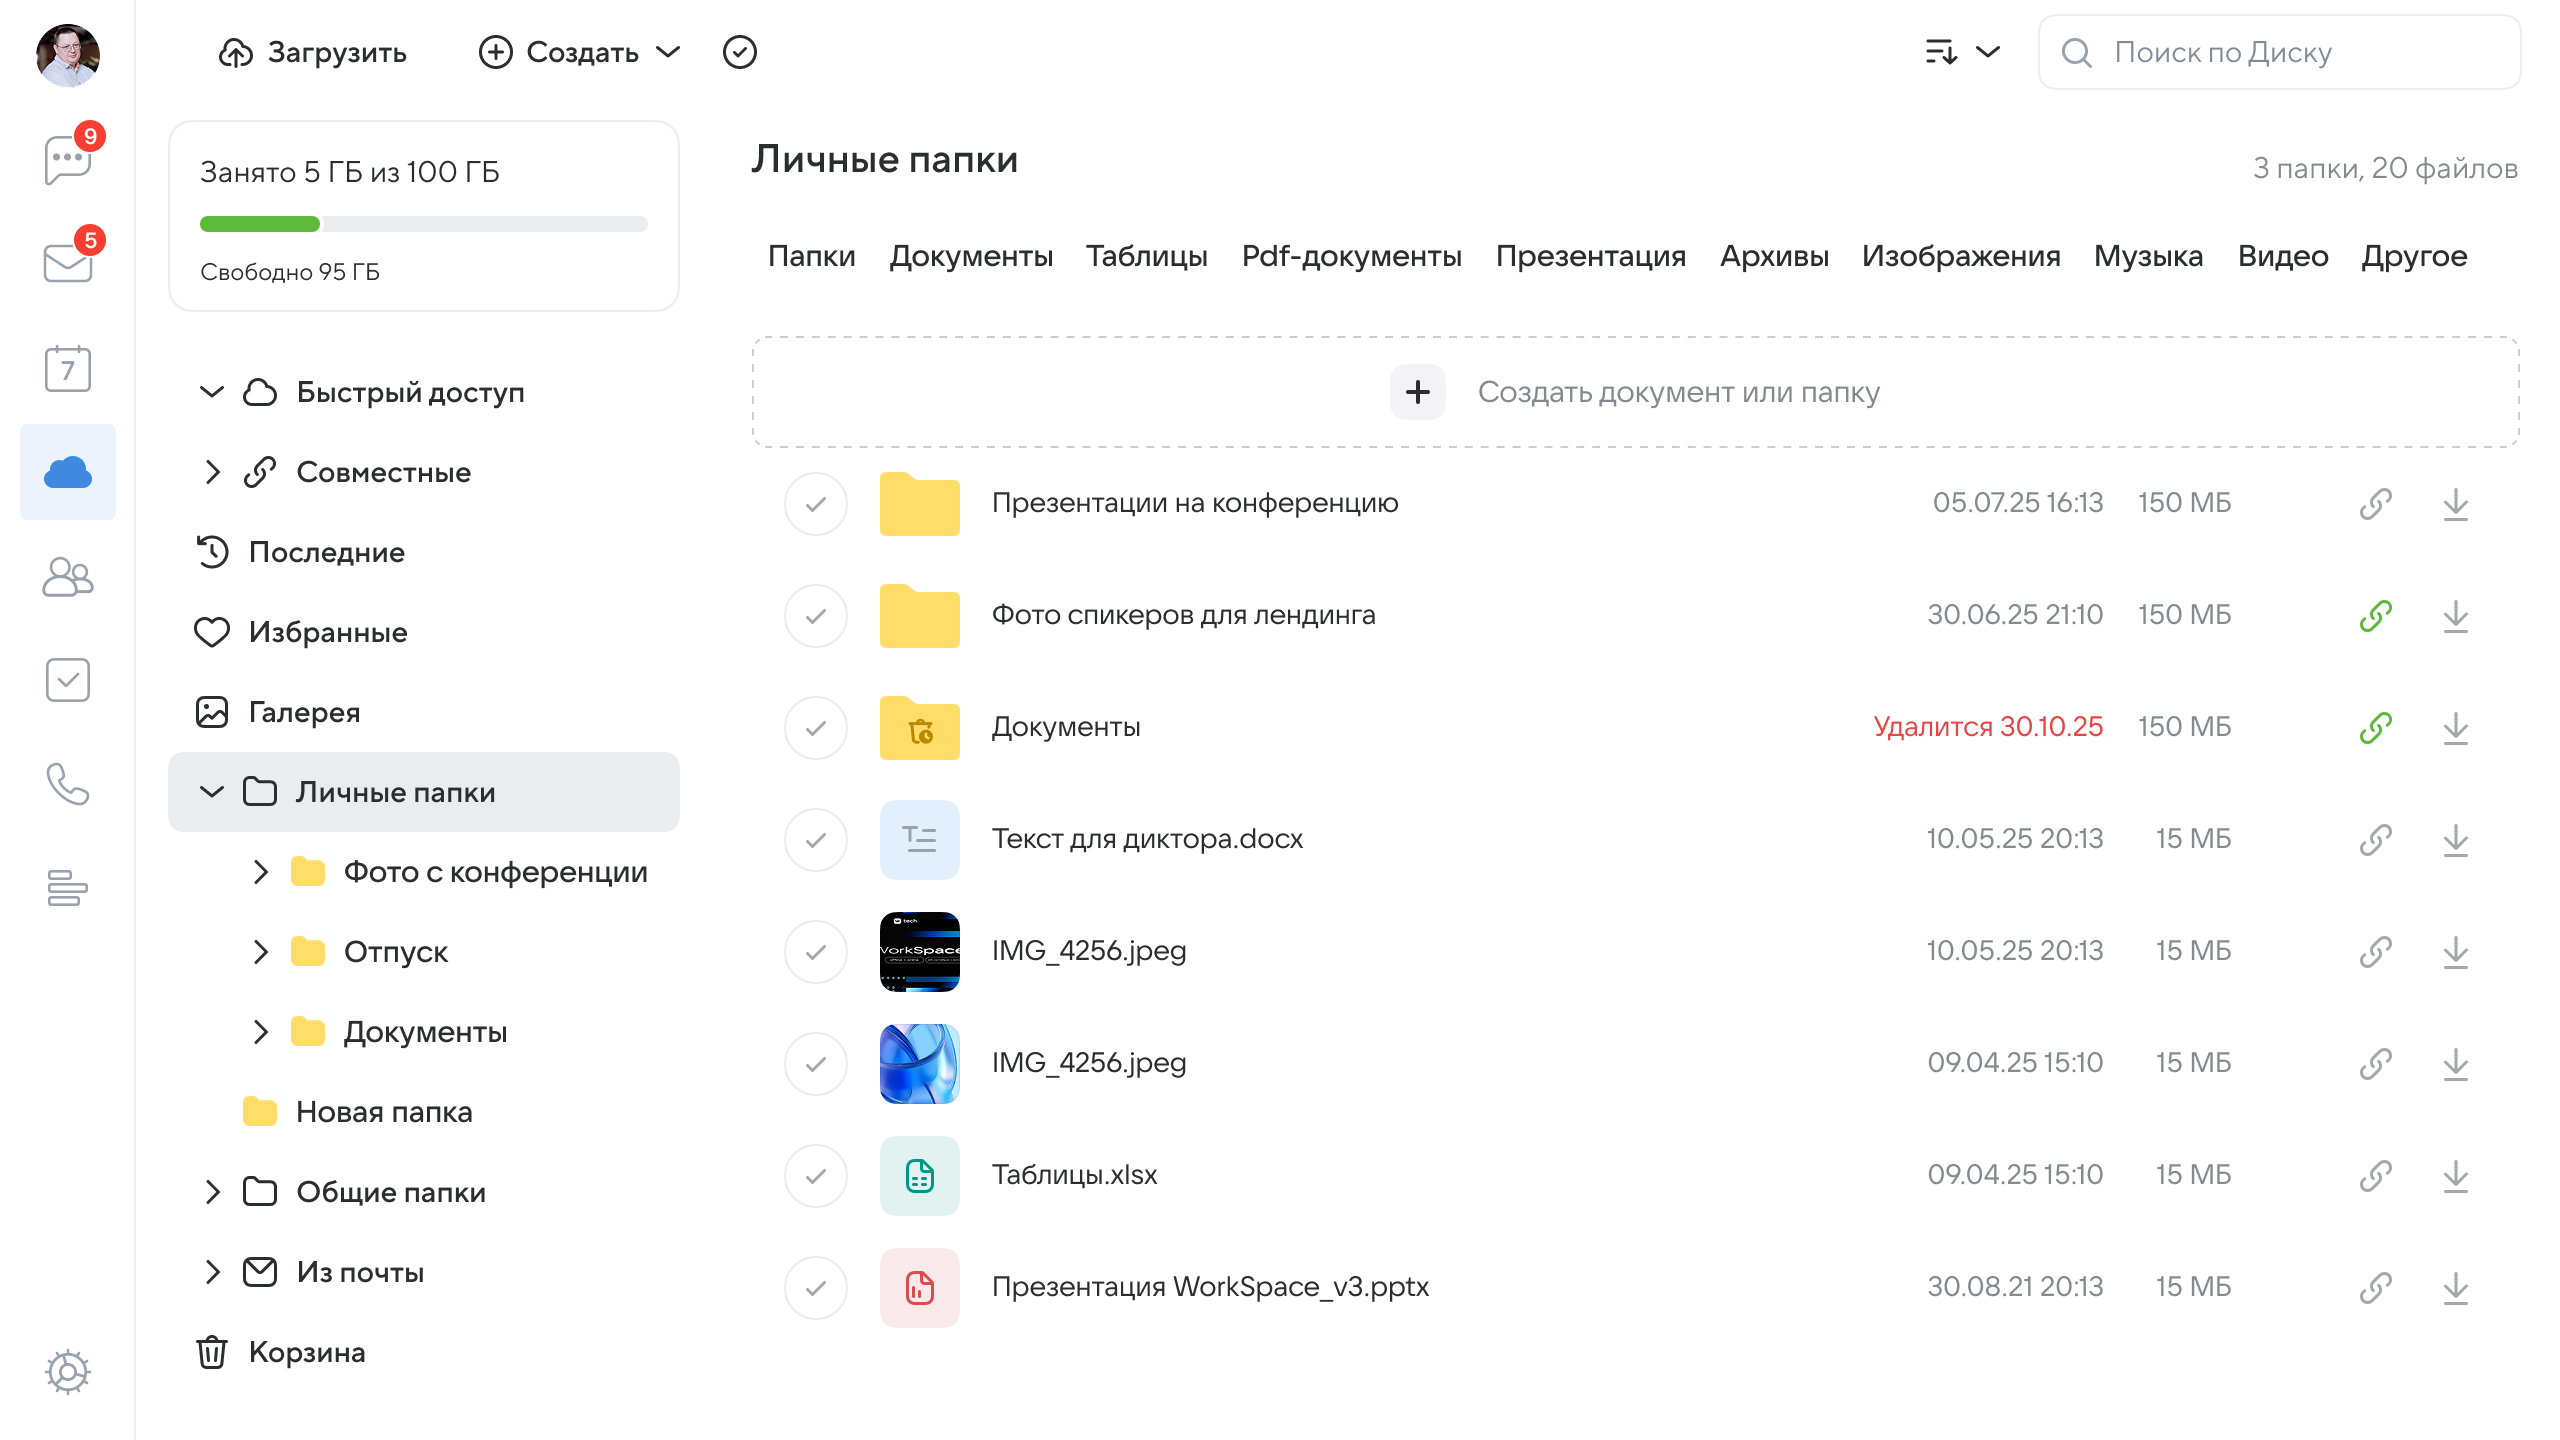
Task: Select checkbox for Презентации на конференцию folder
Action: pos(815,503)
